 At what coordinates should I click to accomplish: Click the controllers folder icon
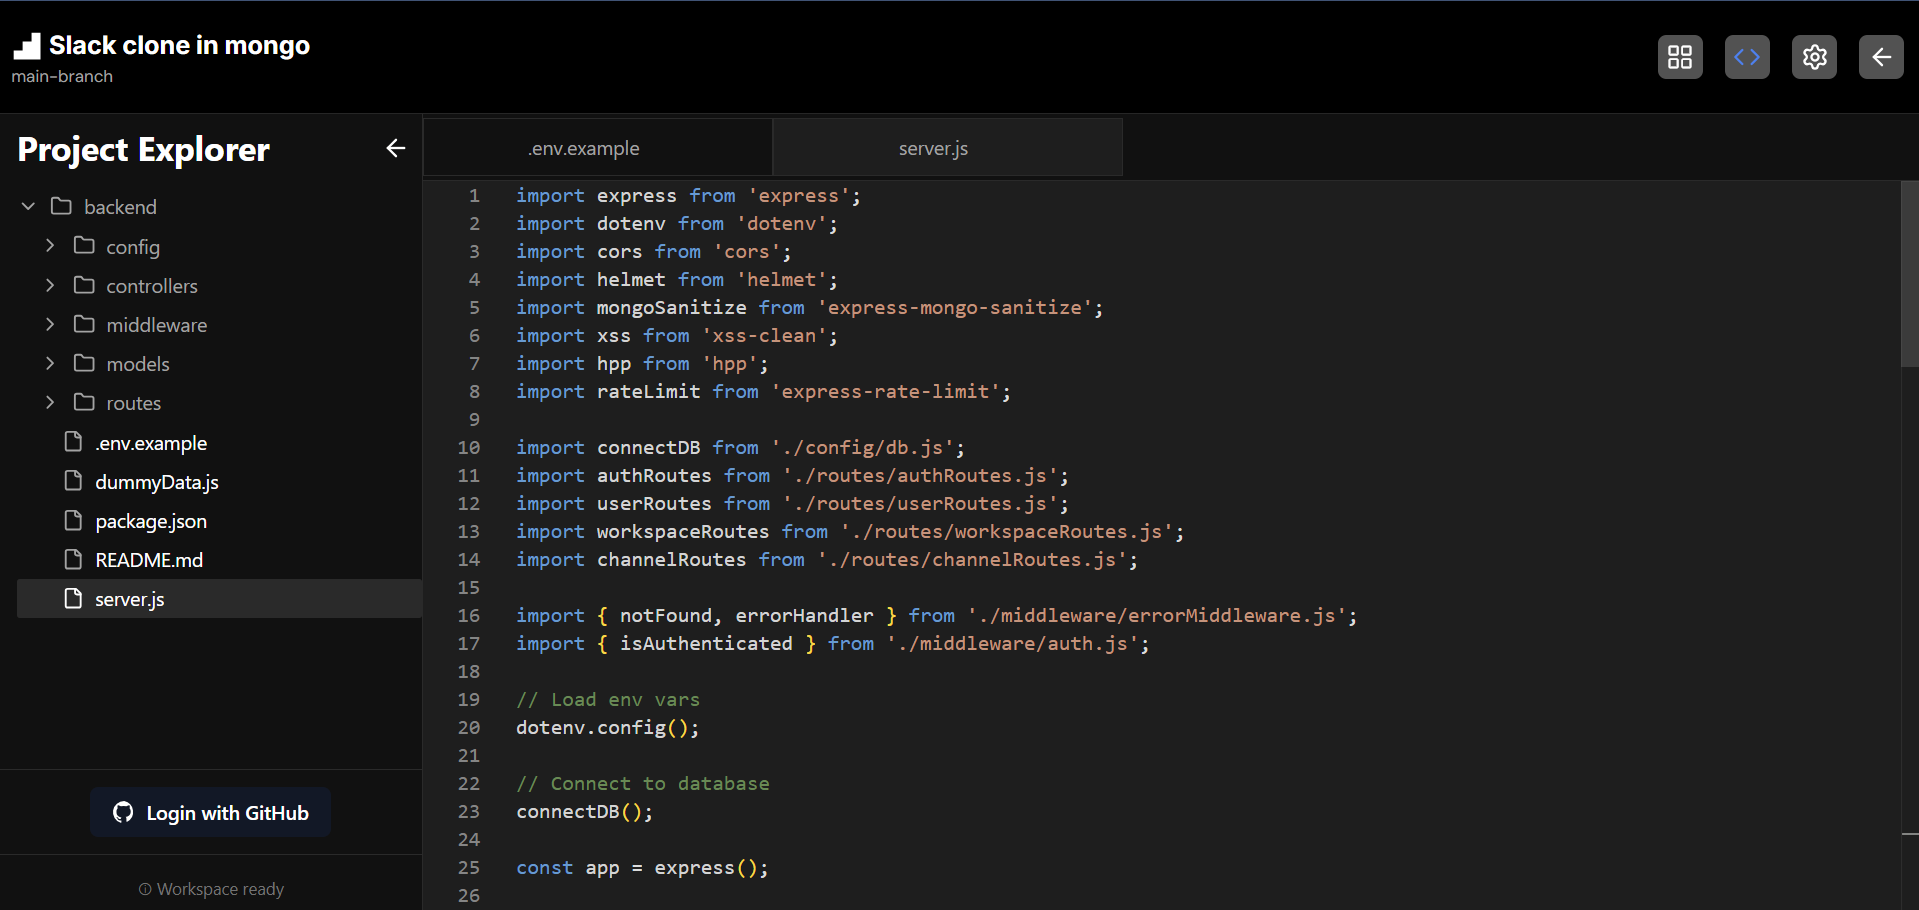click(84, 285)
